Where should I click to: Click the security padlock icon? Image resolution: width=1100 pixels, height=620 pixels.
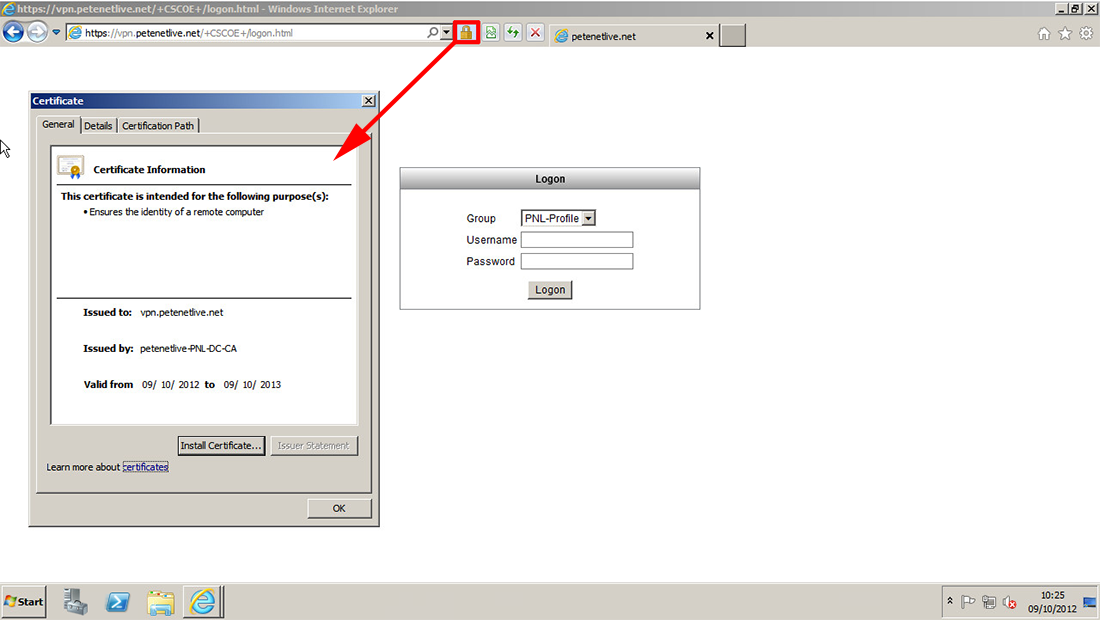click(x=467, y=32)
